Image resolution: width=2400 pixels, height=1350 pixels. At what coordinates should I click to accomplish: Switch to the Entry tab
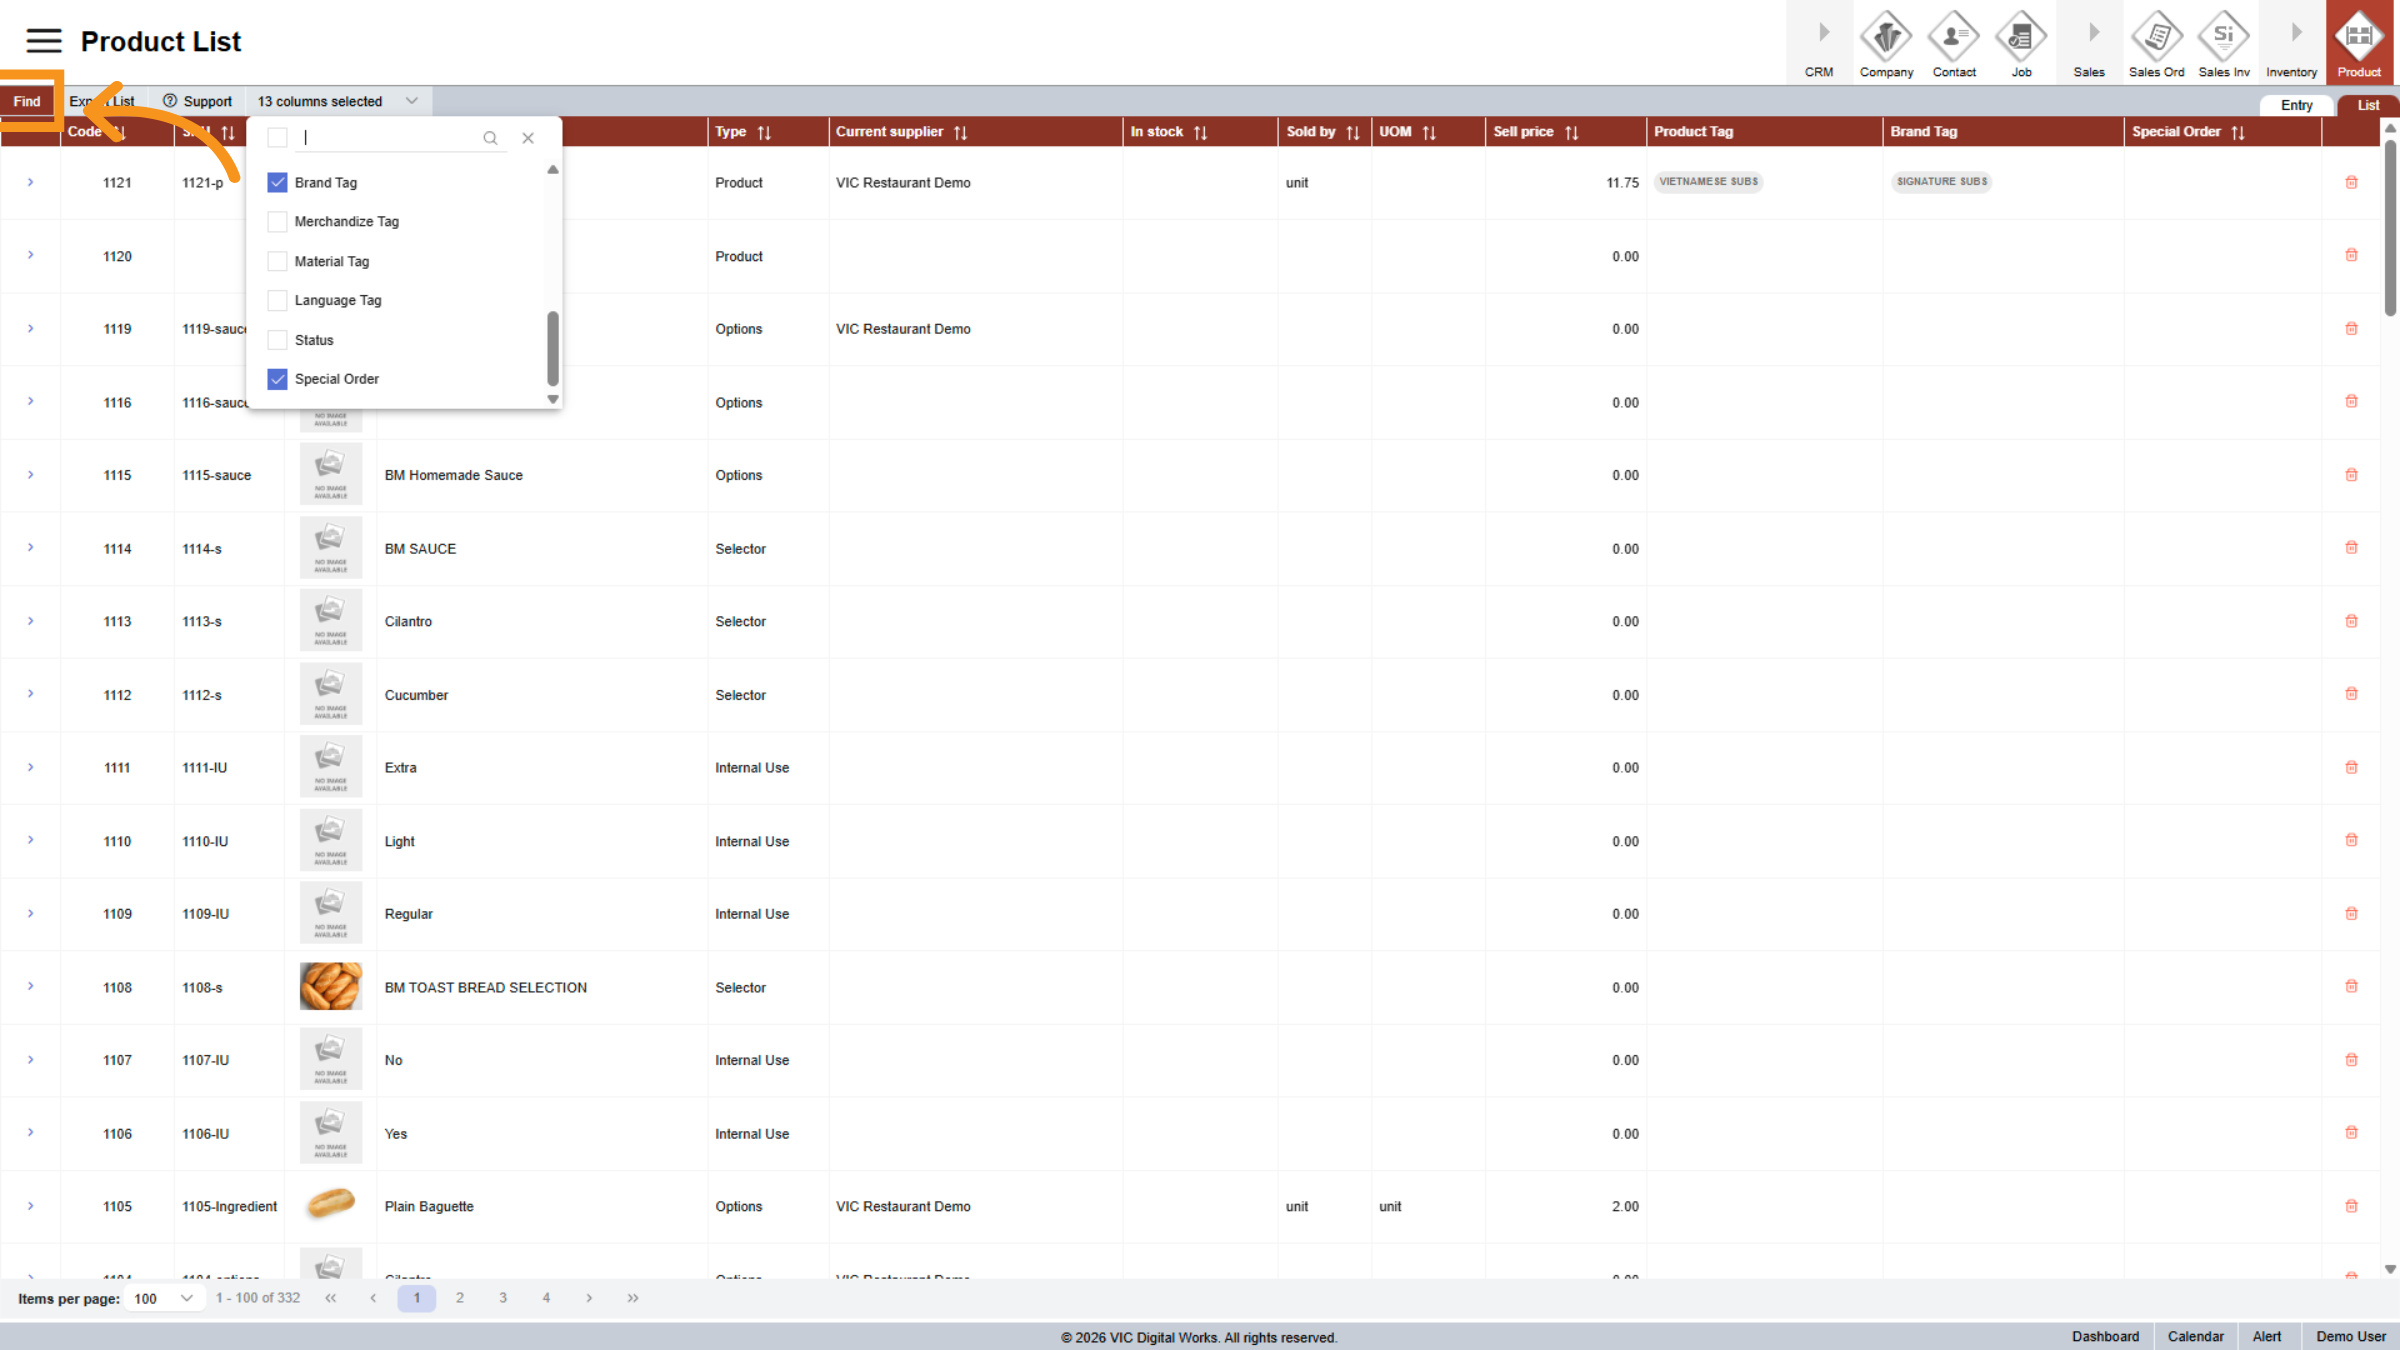[x=2296, y=105]
